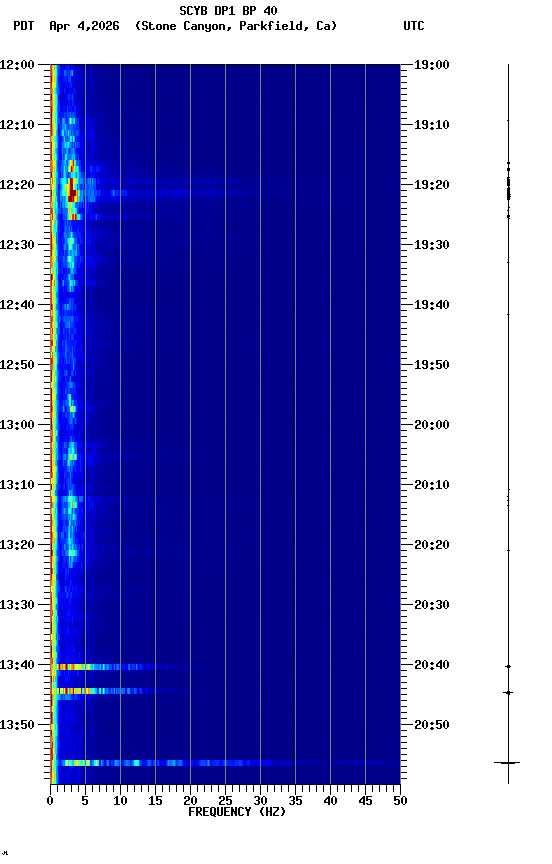Click the 10 Hz frequency axis label
Screen dimensions: 552x864
coord(120,801)
